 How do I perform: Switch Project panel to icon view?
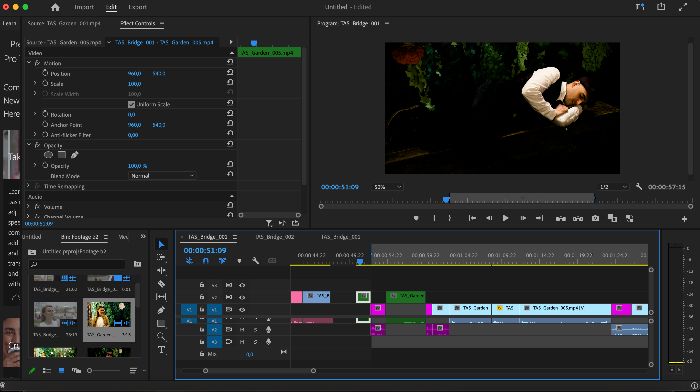pos(62,370)
